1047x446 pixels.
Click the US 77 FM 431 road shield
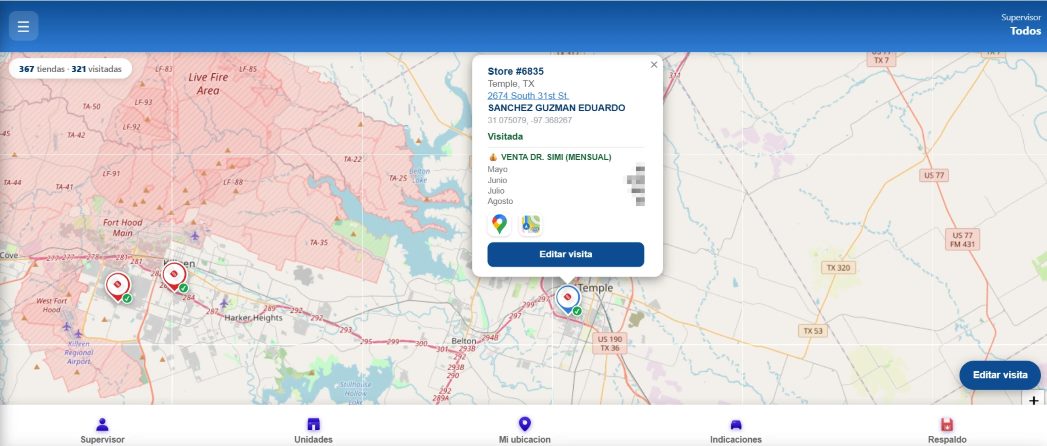(x=962, y=240)
